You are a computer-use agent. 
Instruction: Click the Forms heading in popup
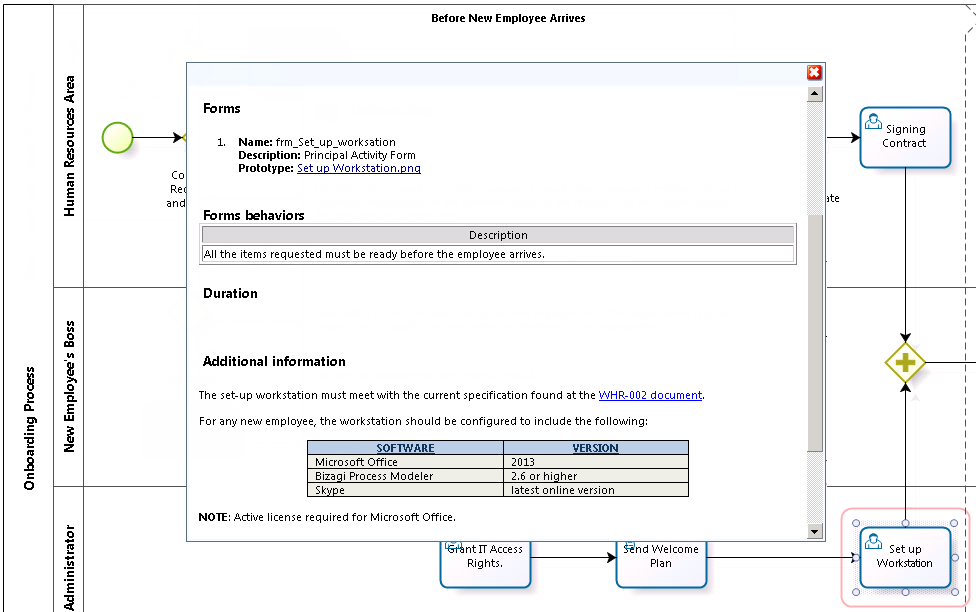(222, 108)
